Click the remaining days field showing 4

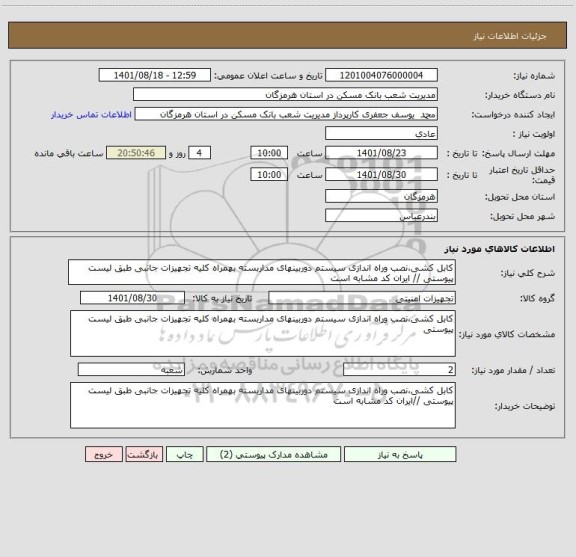pos(199,153)
